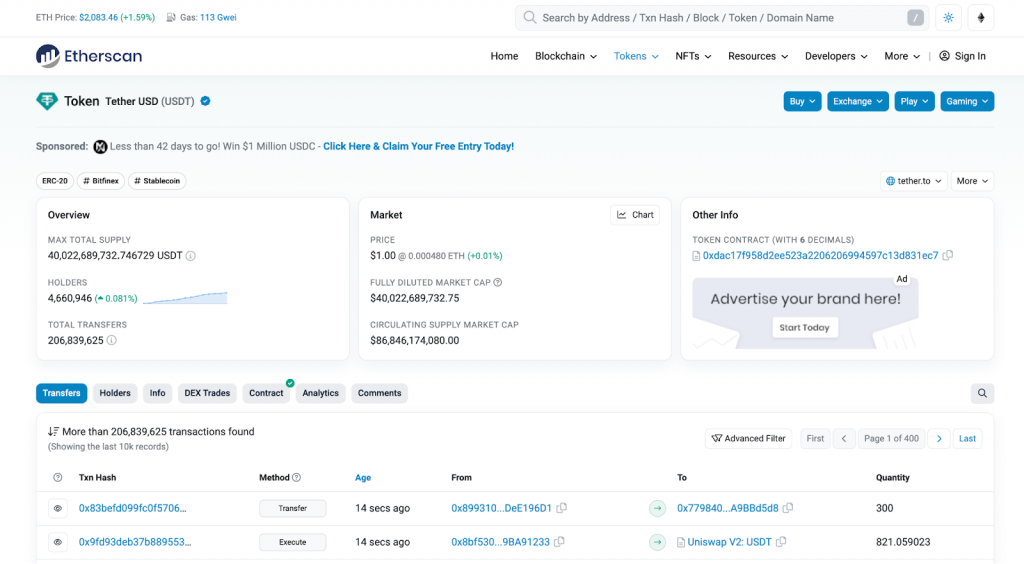The height and width of the screenshot is (564, 1024).
Task: Click the # Bitfinex tag
Action: 101,181
